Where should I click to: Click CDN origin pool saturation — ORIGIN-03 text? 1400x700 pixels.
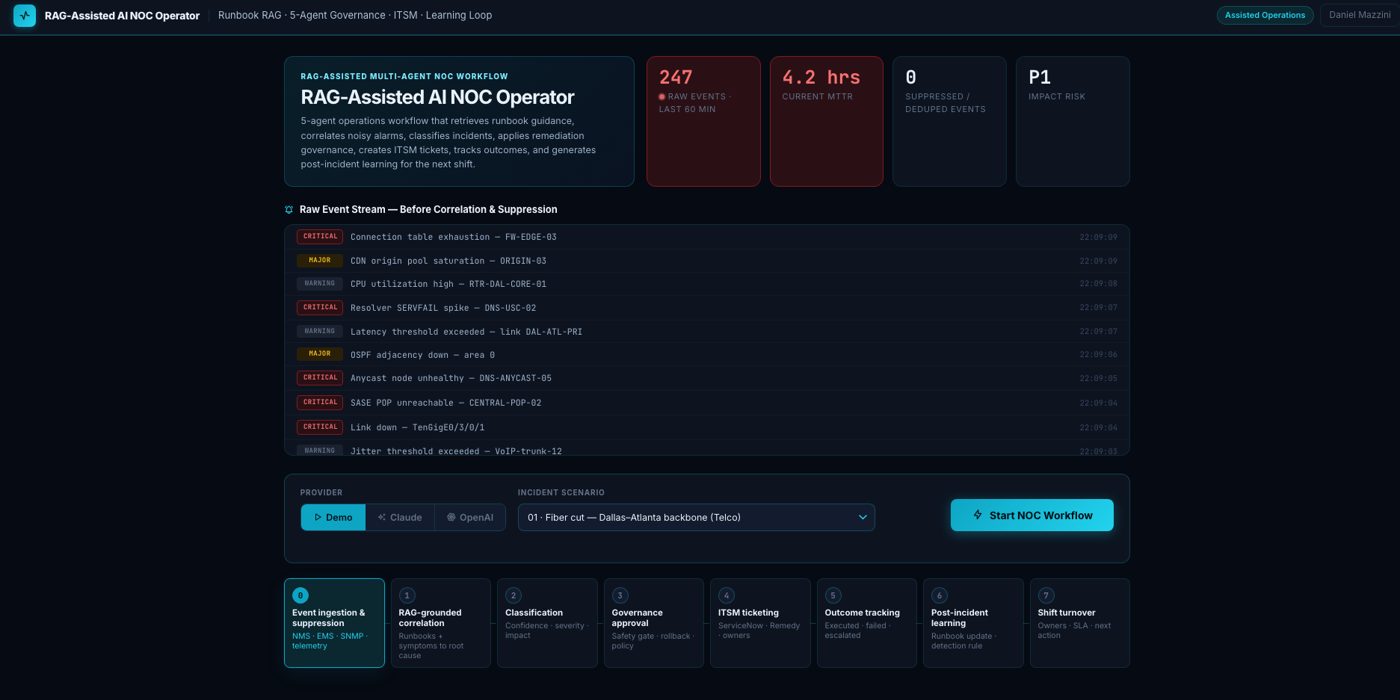click(x=448, y=261)
